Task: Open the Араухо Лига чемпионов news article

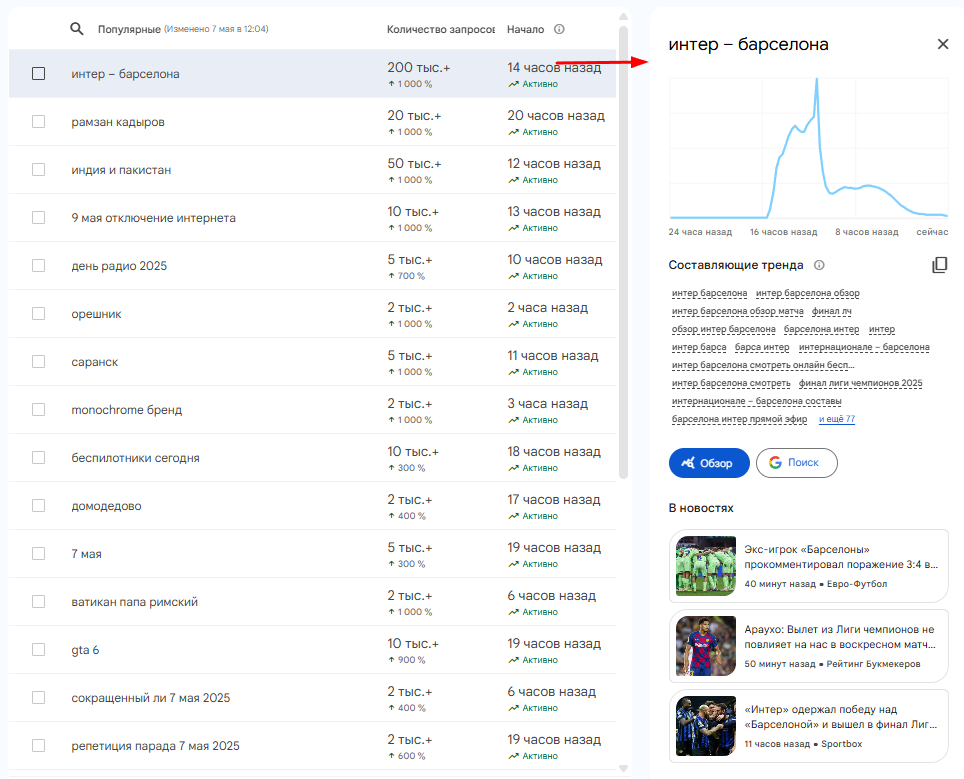Action: [808, 646]
